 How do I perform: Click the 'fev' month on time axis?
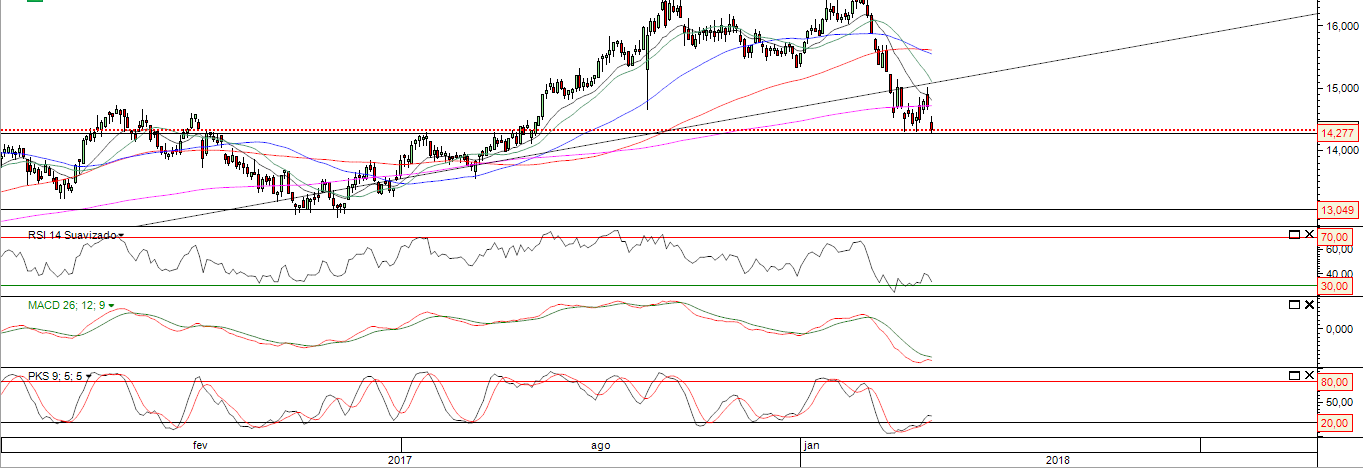pos(200,445)
